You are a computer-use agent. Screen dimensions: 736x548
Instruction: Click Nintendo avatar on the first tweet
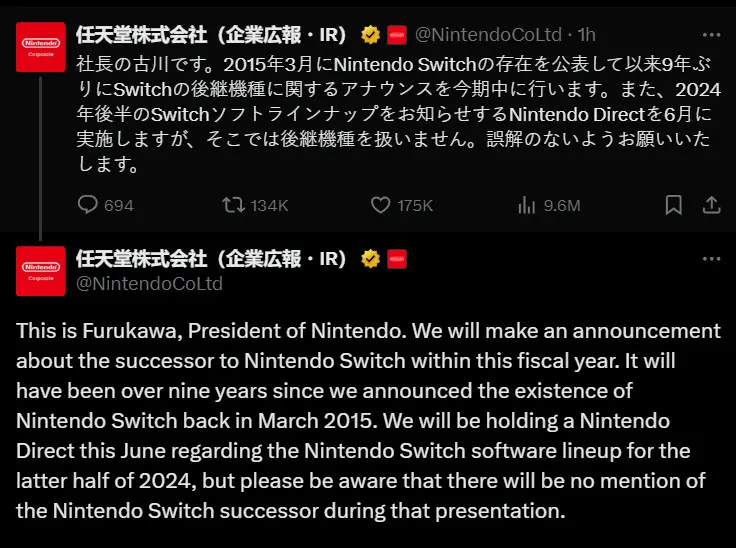pyautogui.click(x=41, y=47)
